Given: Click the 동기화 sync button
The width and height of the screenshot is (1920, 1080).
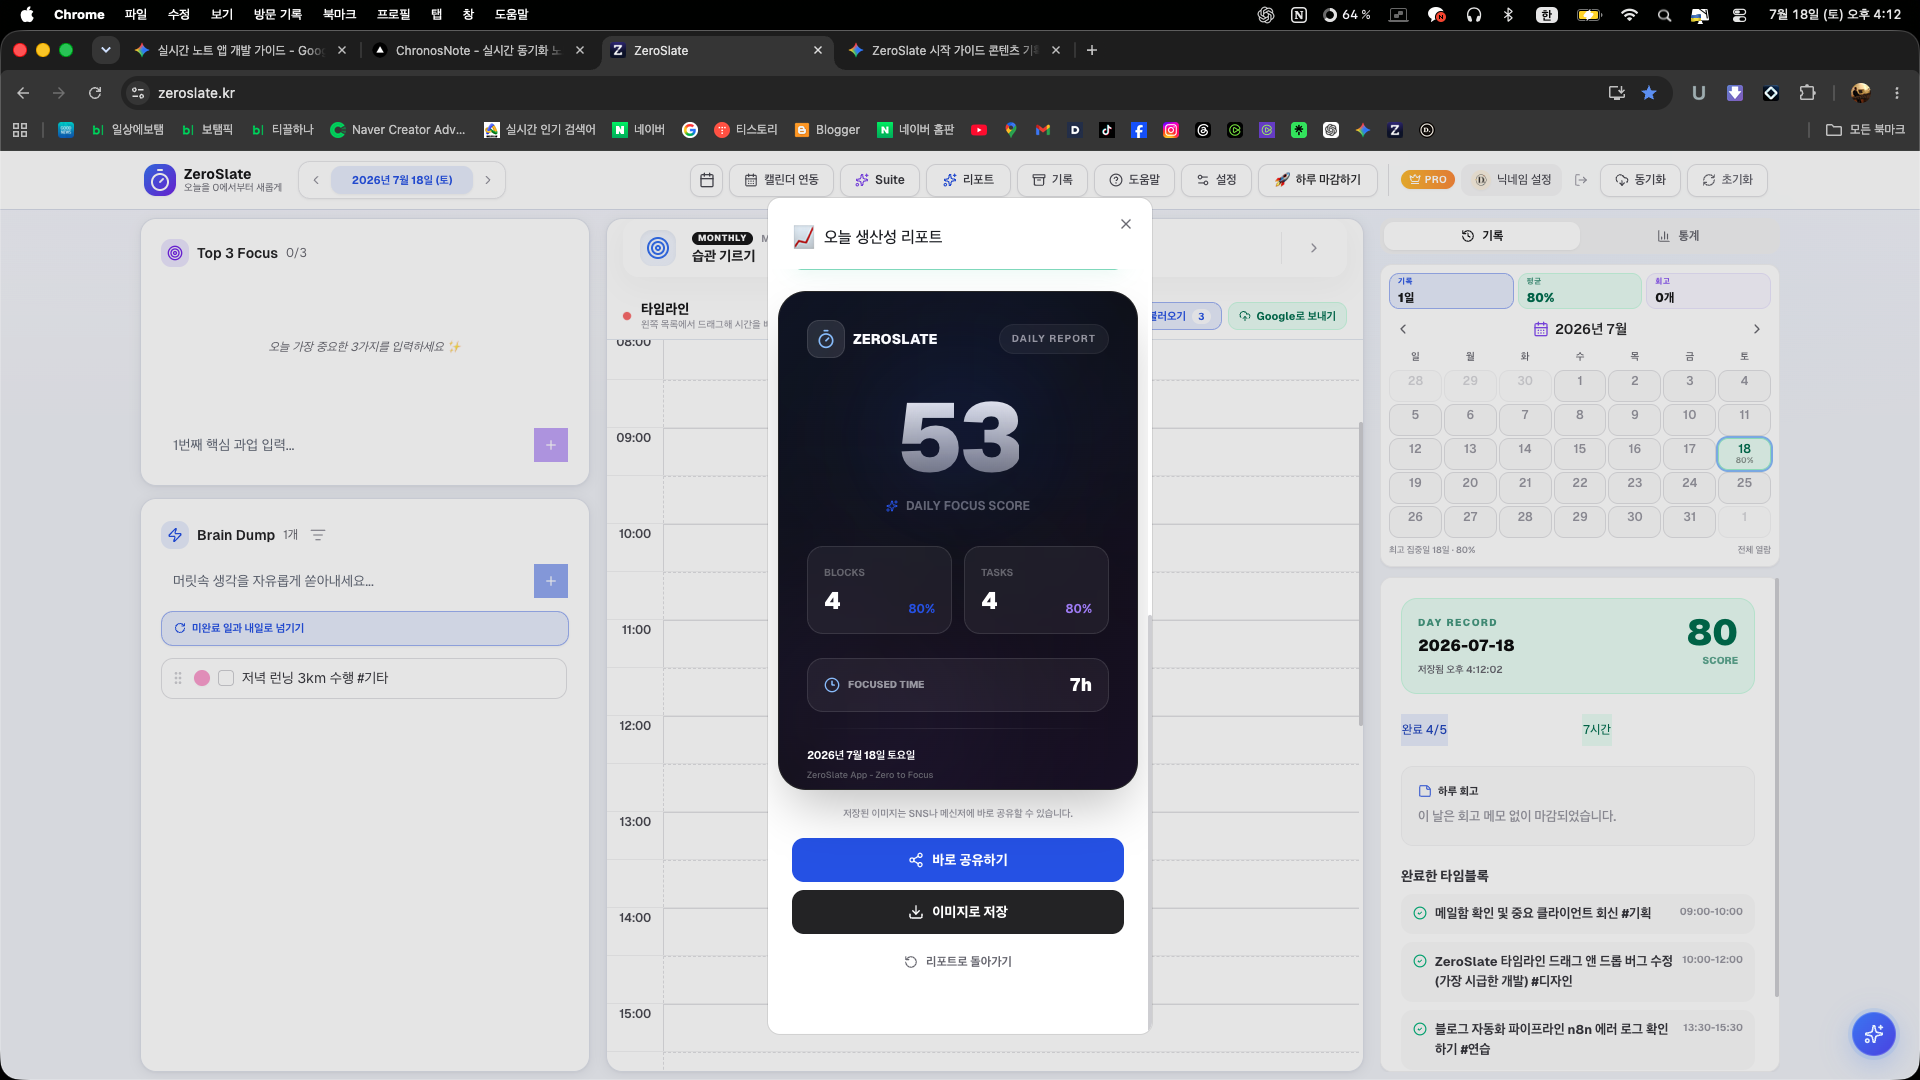Looking at the screenshot, I should click(1640, 180).
